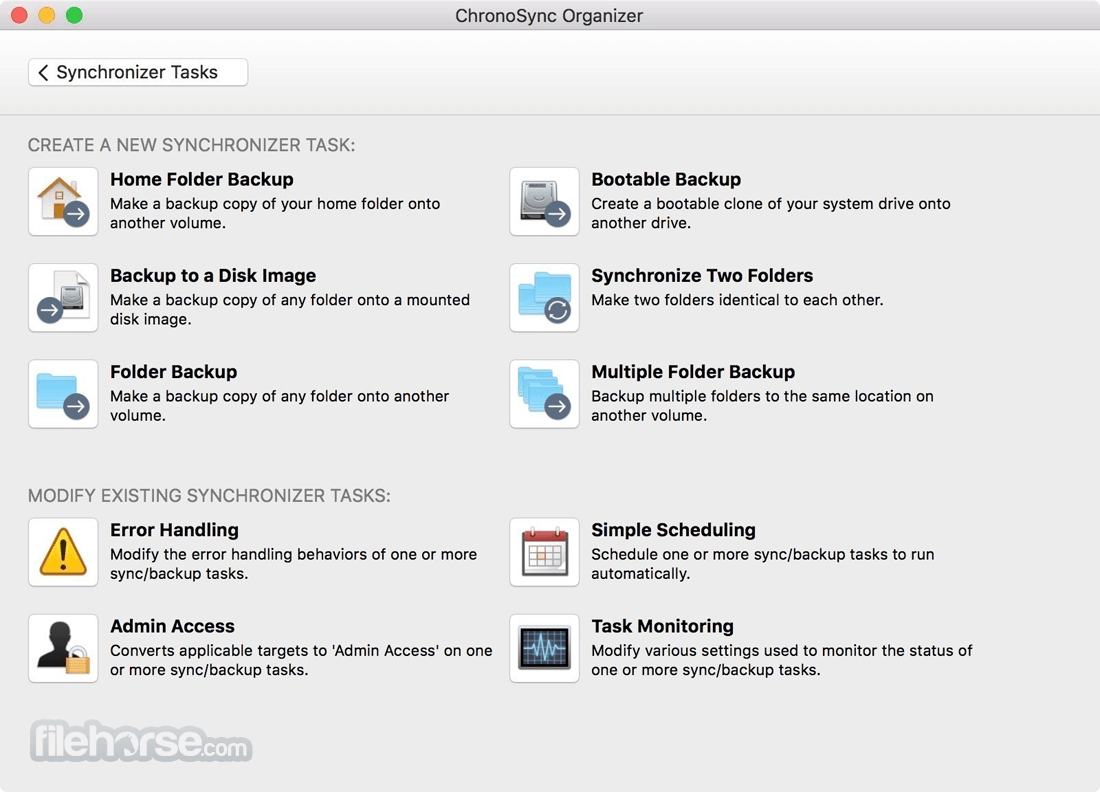This screenshot has height=792, width=1100.
Task: Click the 'CREATE A NEW SYNCHRONIZER TASK:' heading
Action: (192, 145)
